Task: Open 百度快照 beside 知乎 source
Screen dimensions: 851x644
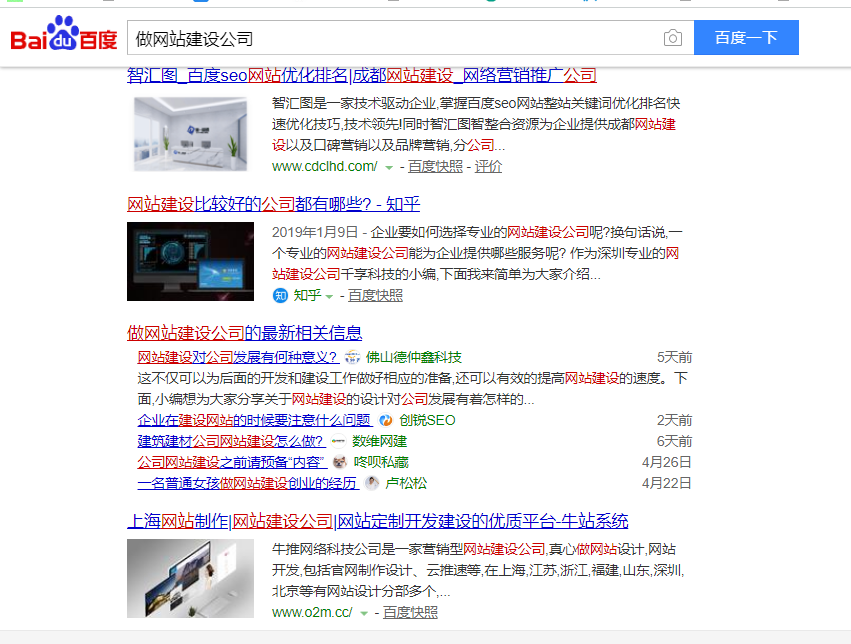Action: coord(376,296)
